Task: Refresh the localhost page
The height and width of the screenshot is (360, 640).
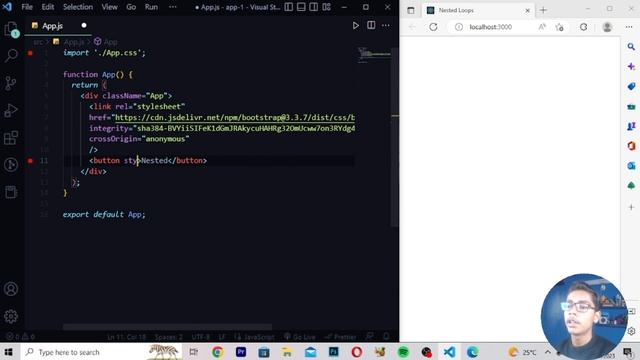Action: [433, 27]
